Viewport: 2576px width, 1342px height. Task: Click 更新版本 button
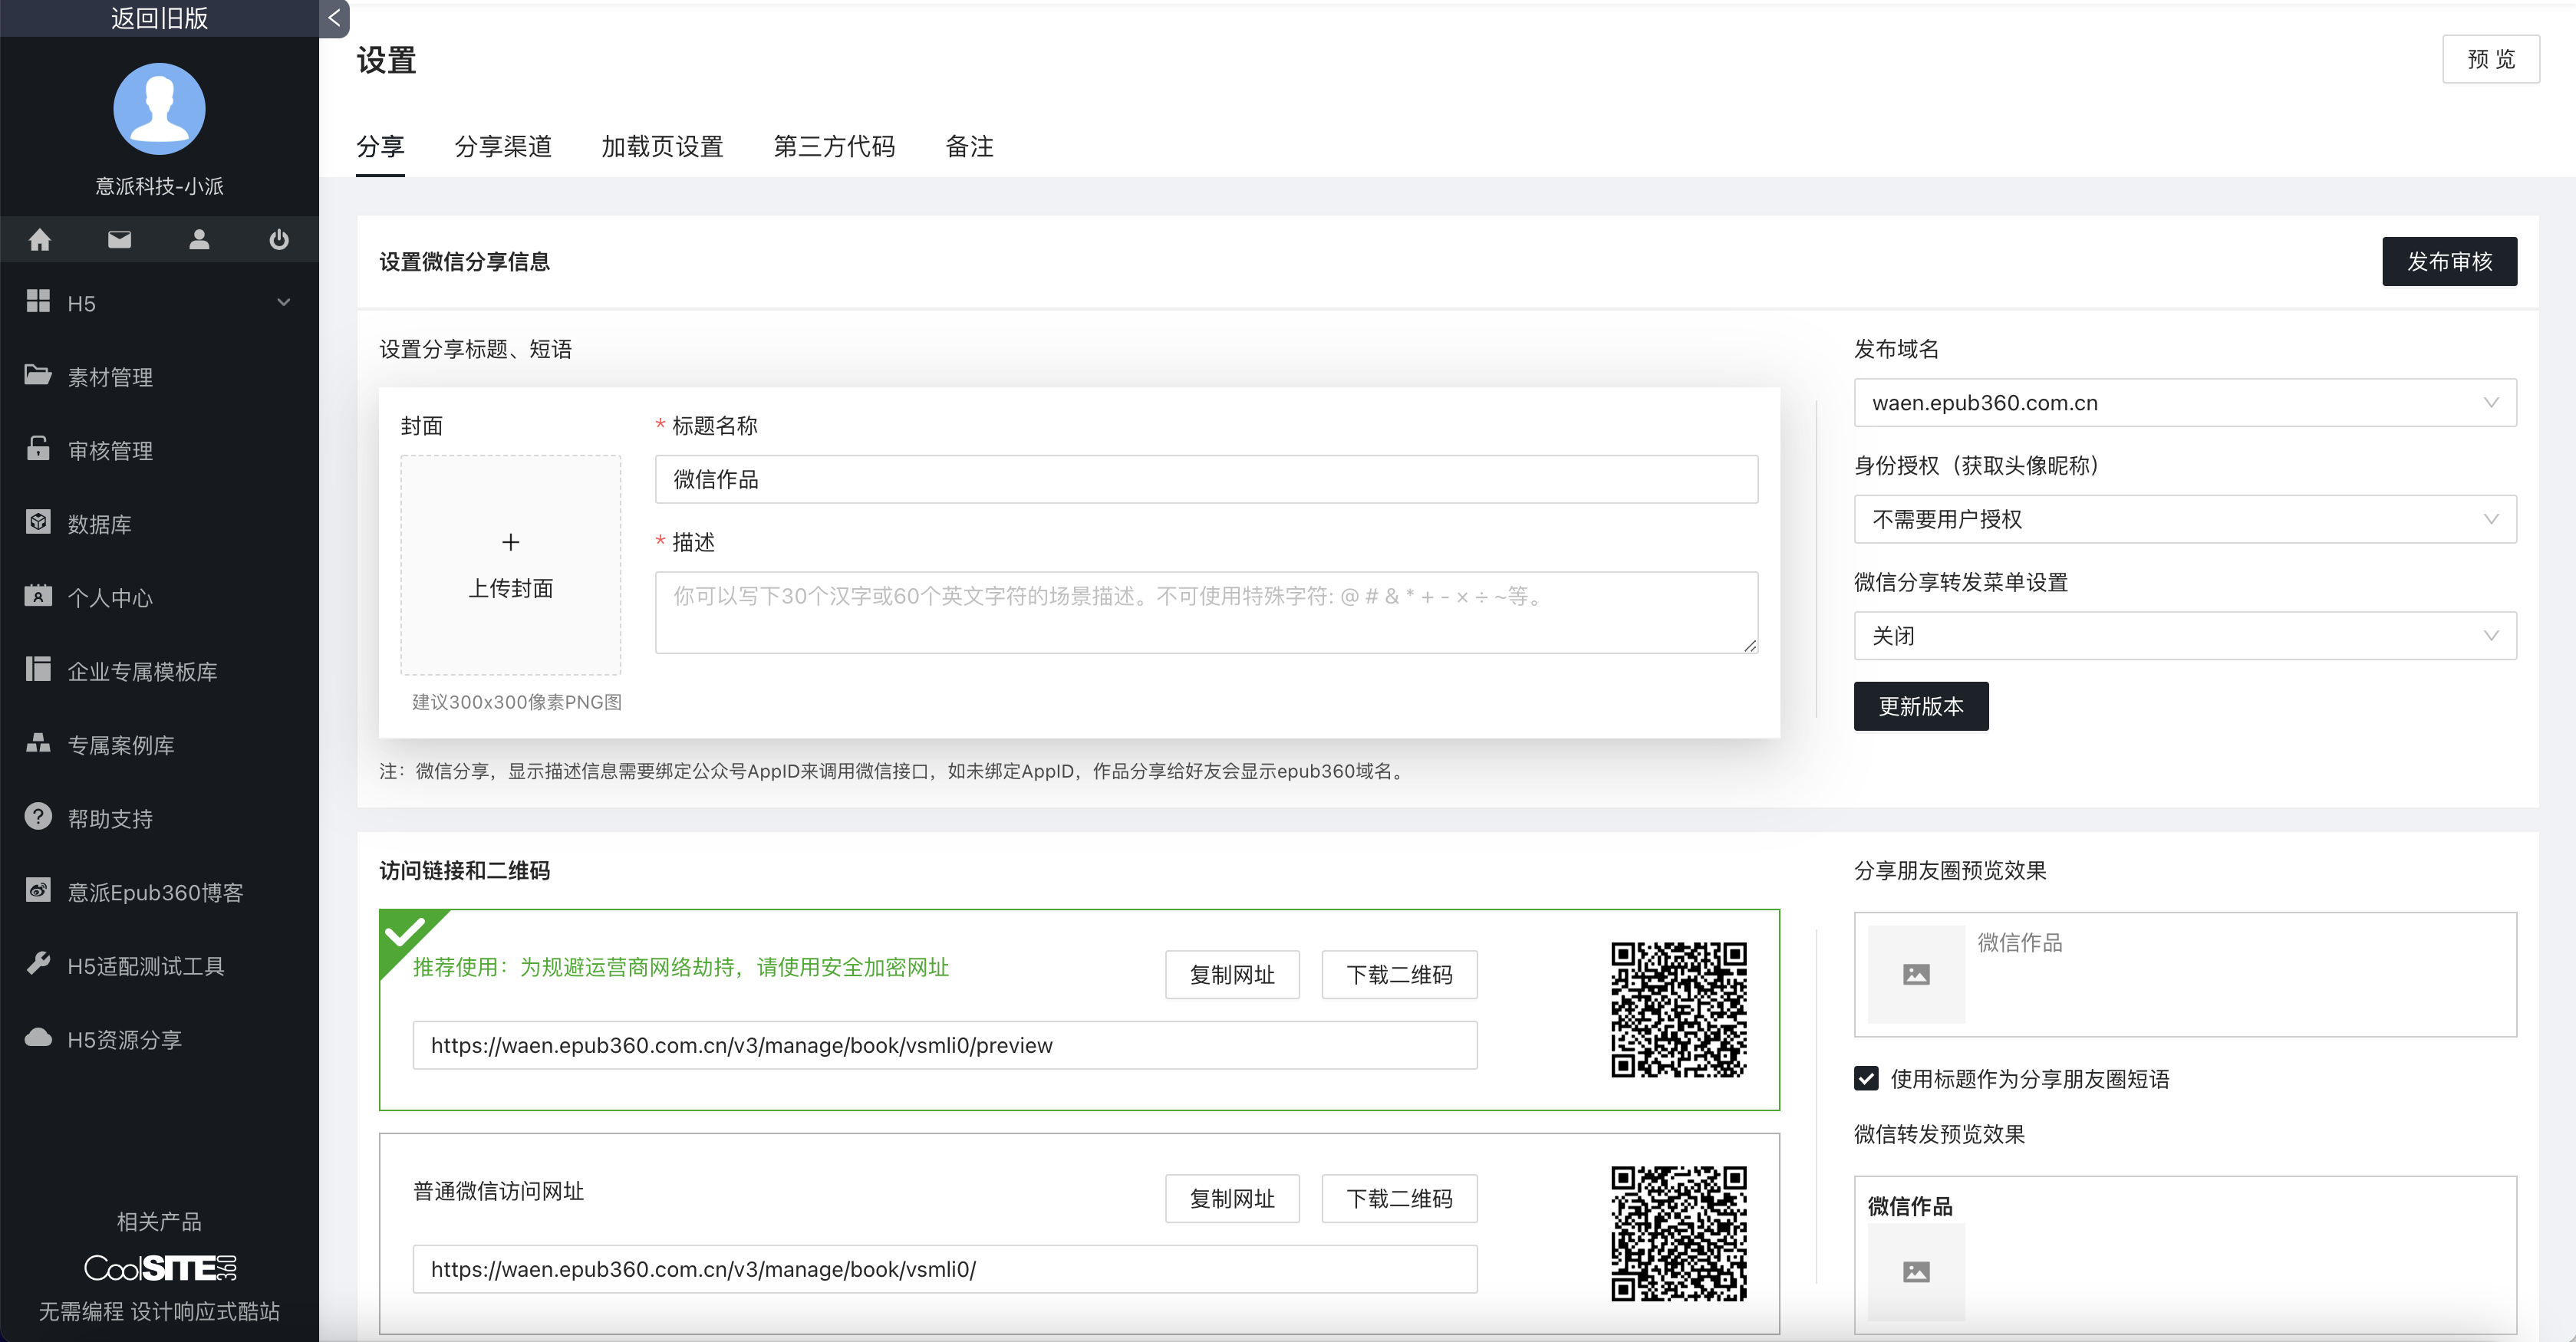click(1920, 706)
